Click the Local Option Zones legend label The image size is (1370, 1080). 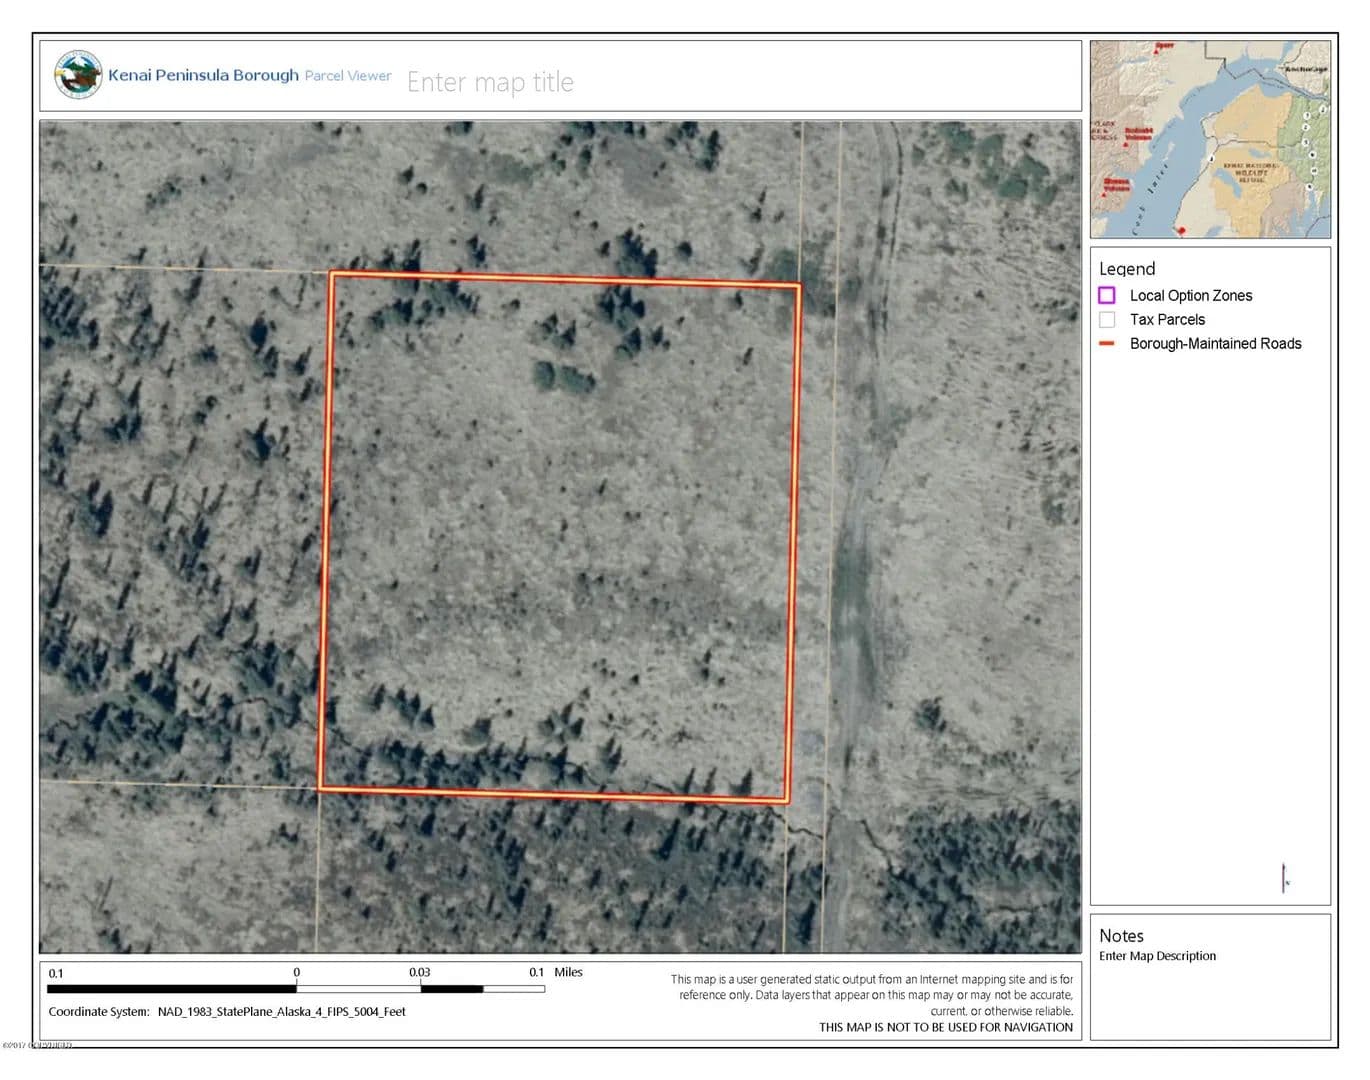1190,295
